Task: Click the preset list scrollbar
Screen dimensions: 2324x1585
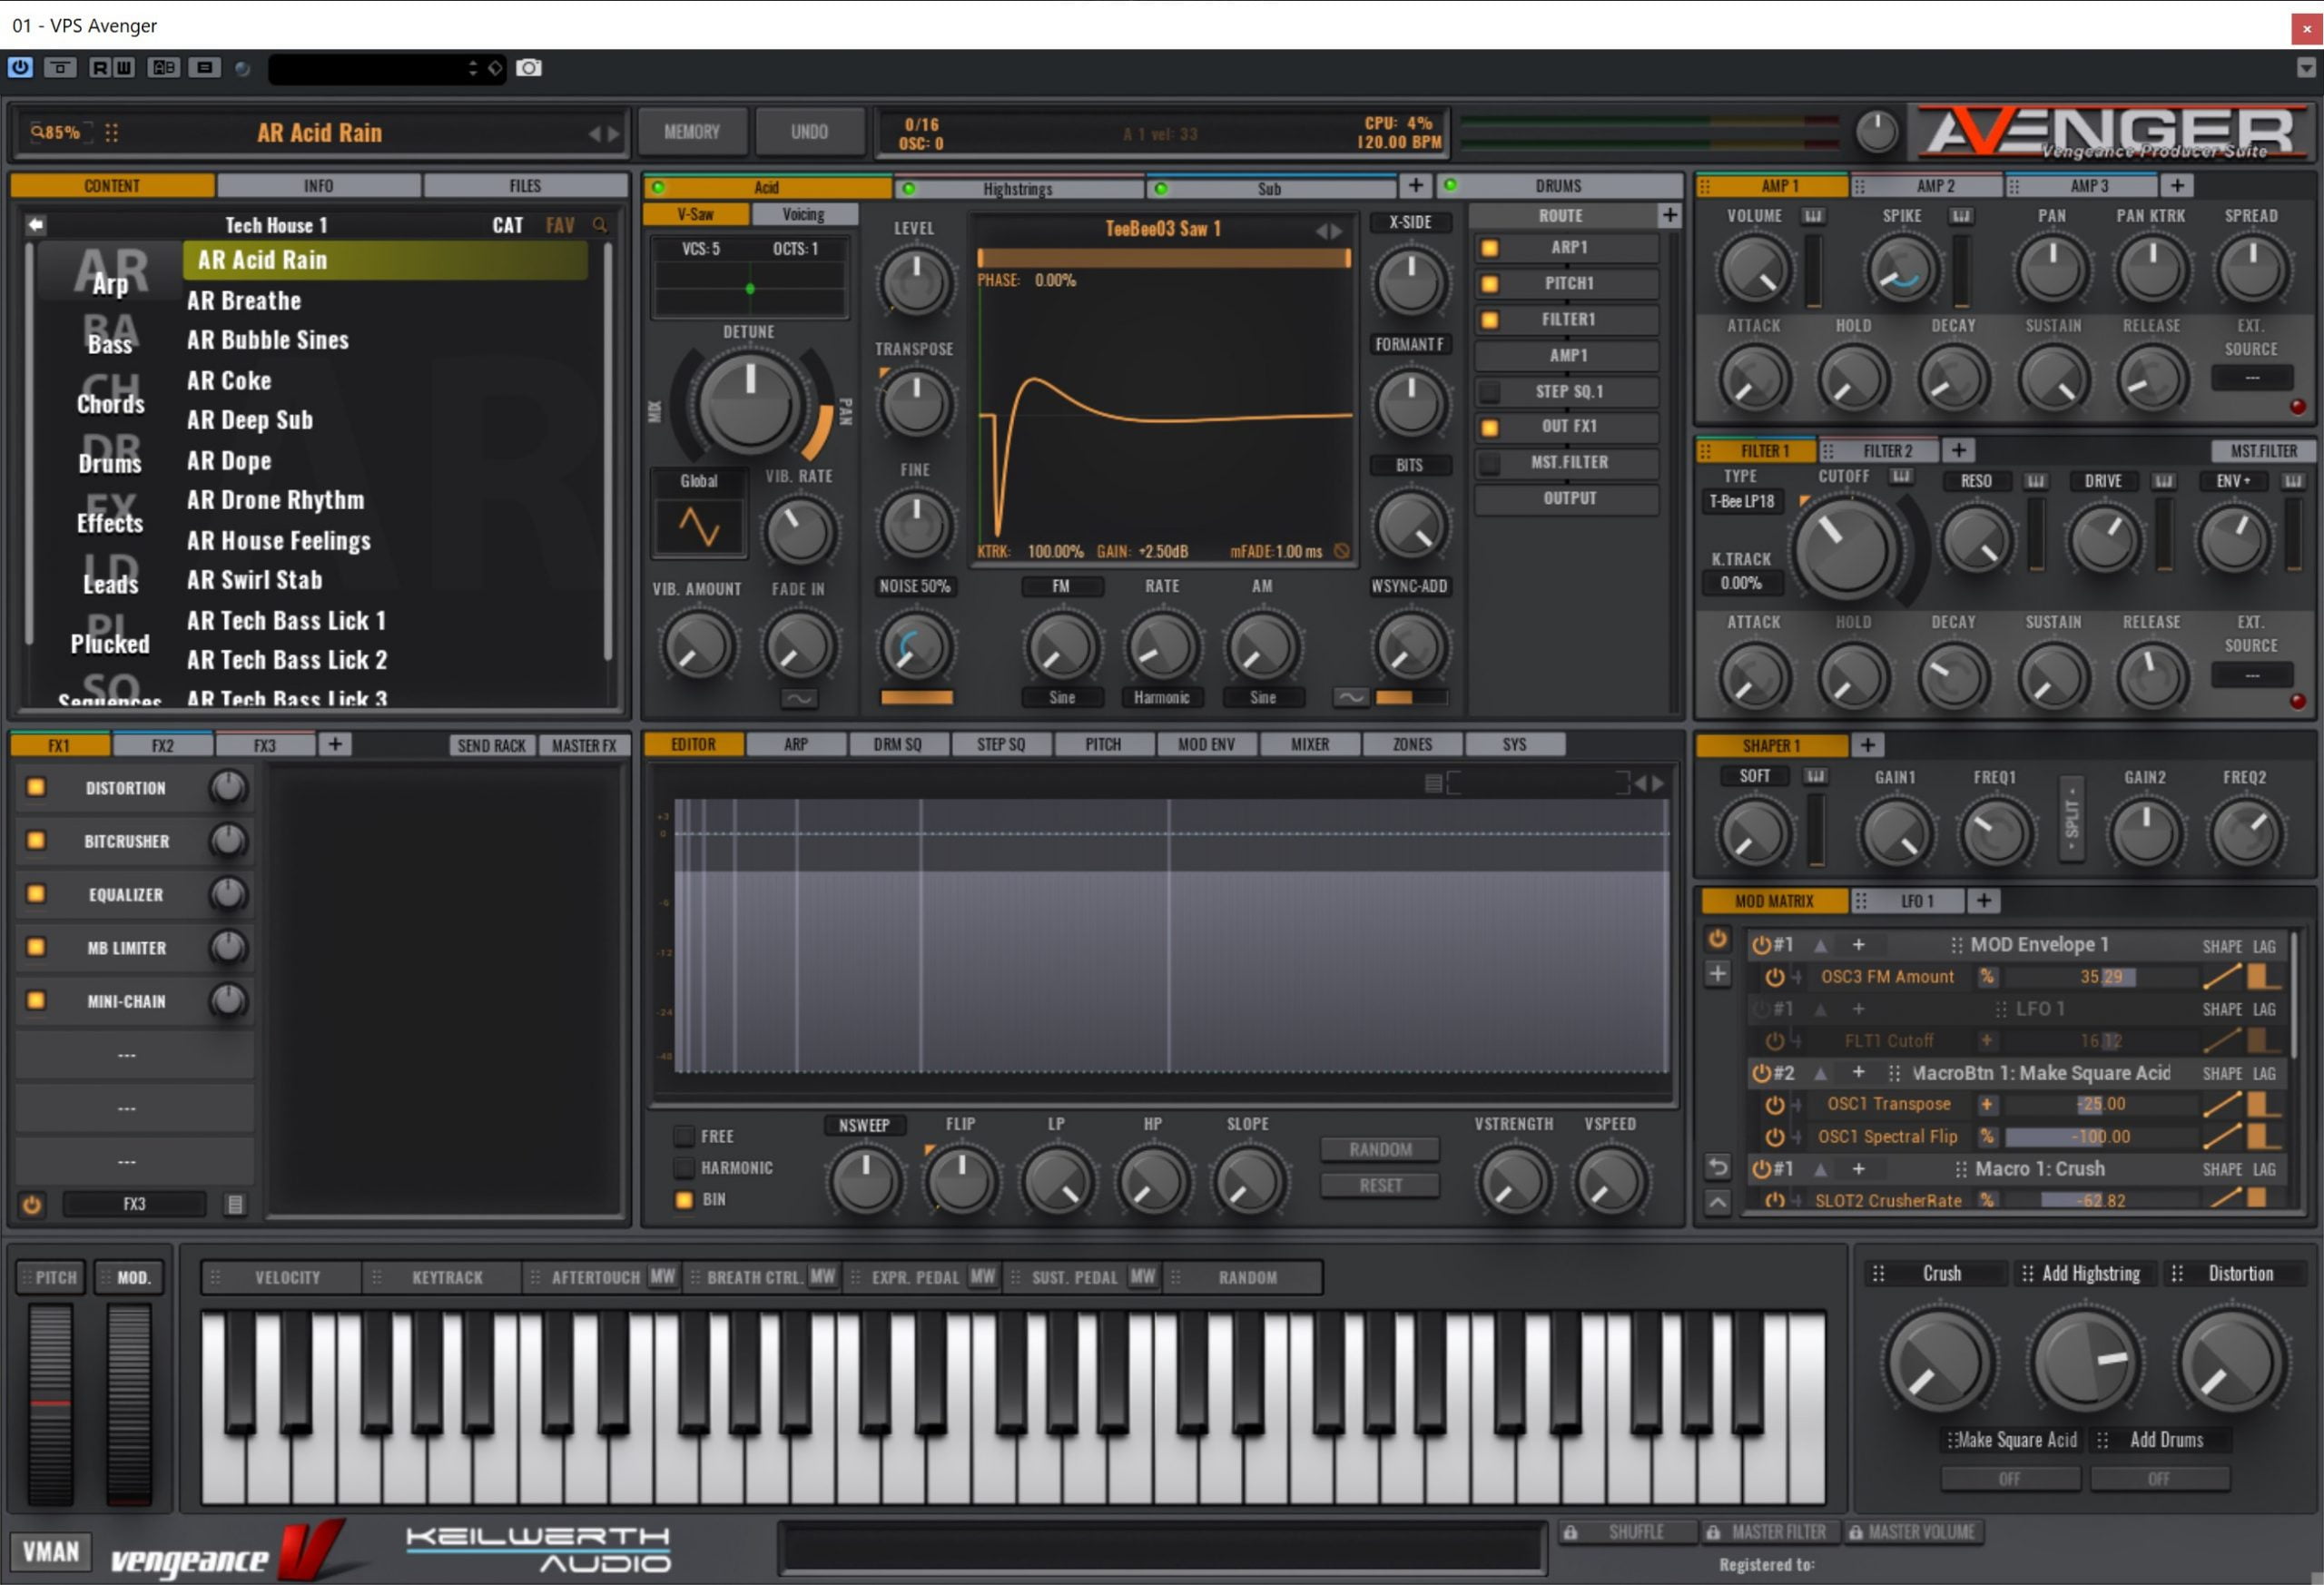Action: [x=607, y=450]
